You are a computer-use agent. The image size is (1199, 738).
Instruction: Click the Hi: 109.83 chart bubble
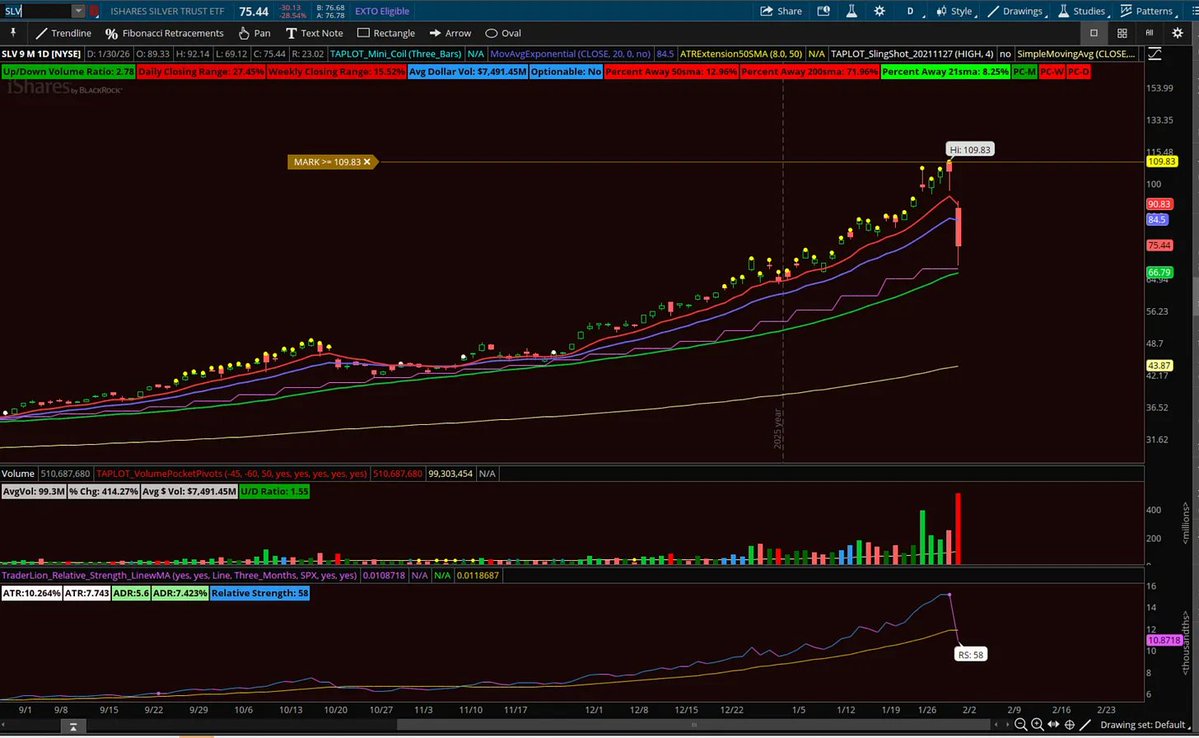(970, 150)
